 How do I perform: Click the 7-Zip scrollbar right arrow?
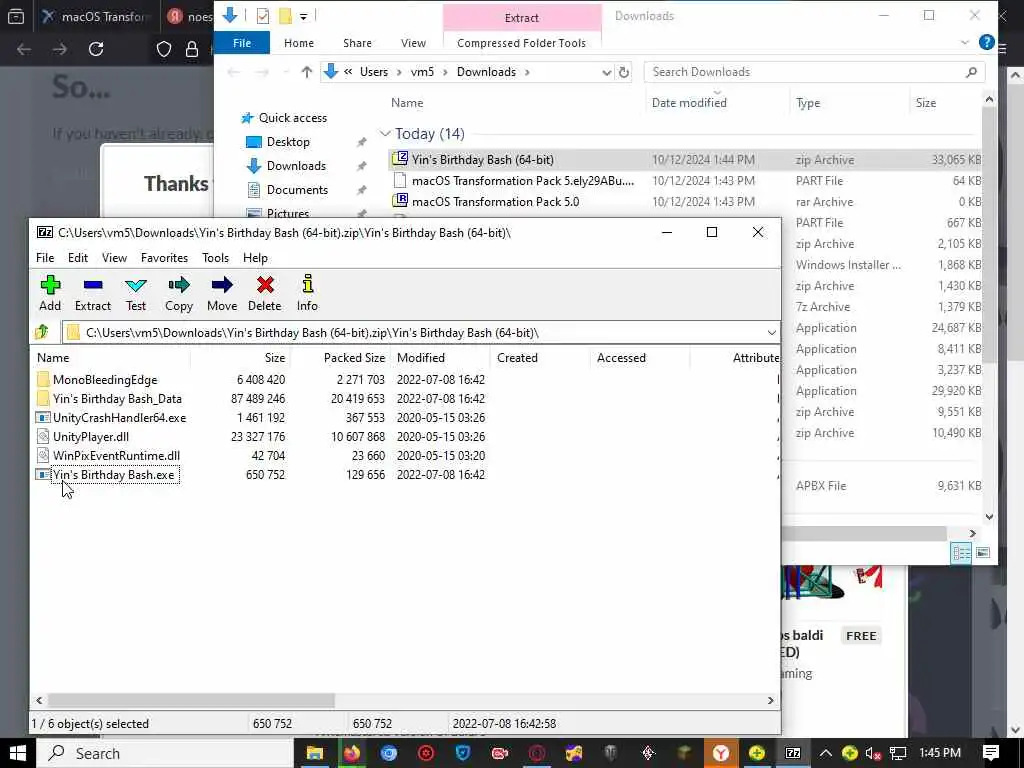771,700
